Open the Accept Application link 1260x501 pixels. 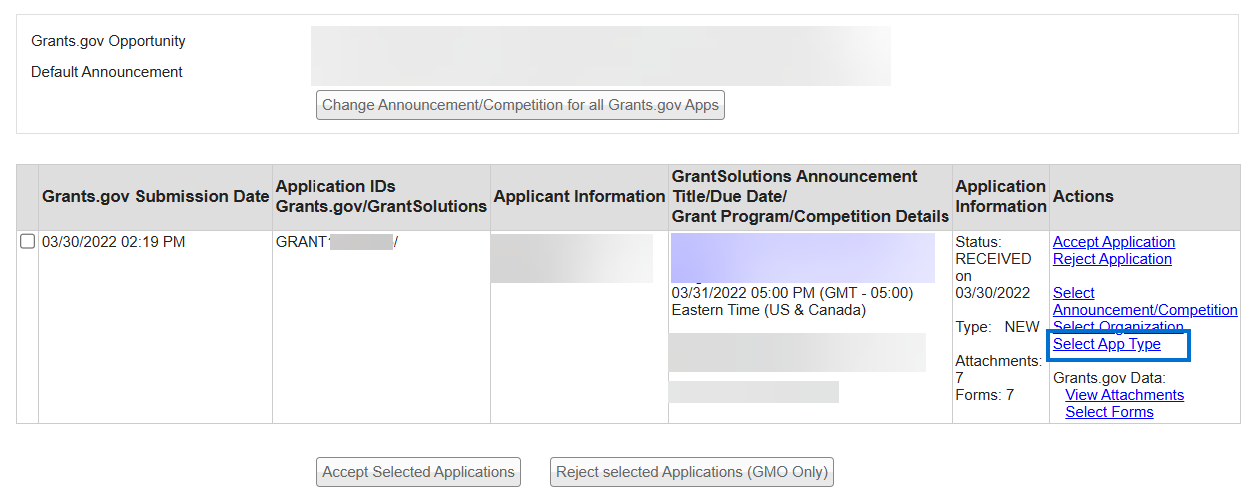[x=1114, y=242]
